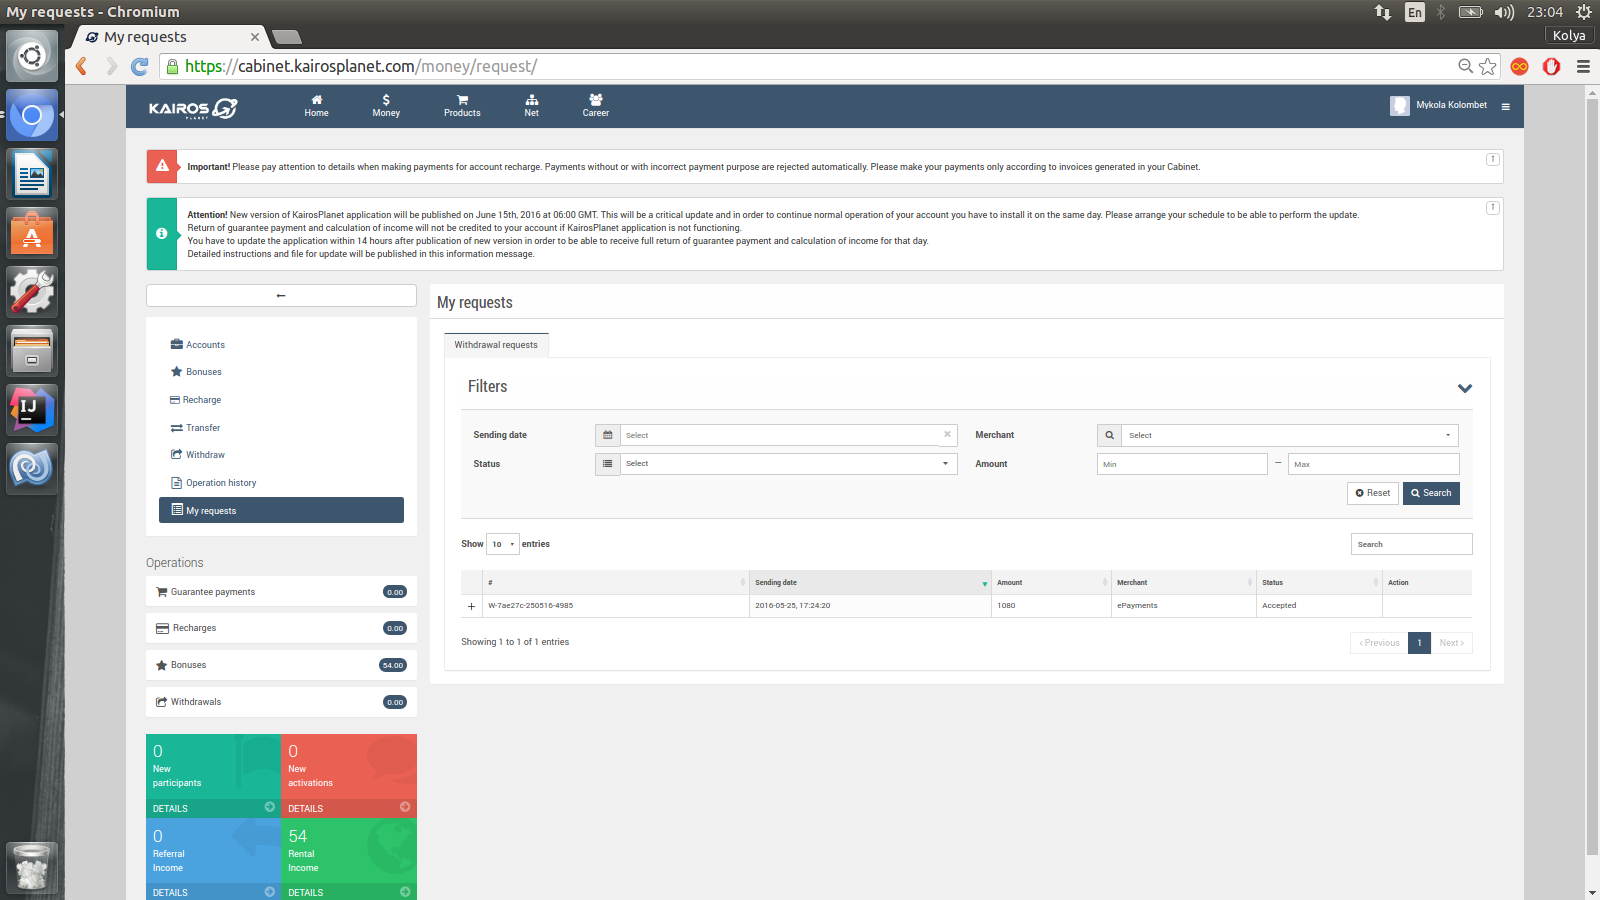Click the Min amount input field
The image size is (1600, 900).
coord(1181,464)
